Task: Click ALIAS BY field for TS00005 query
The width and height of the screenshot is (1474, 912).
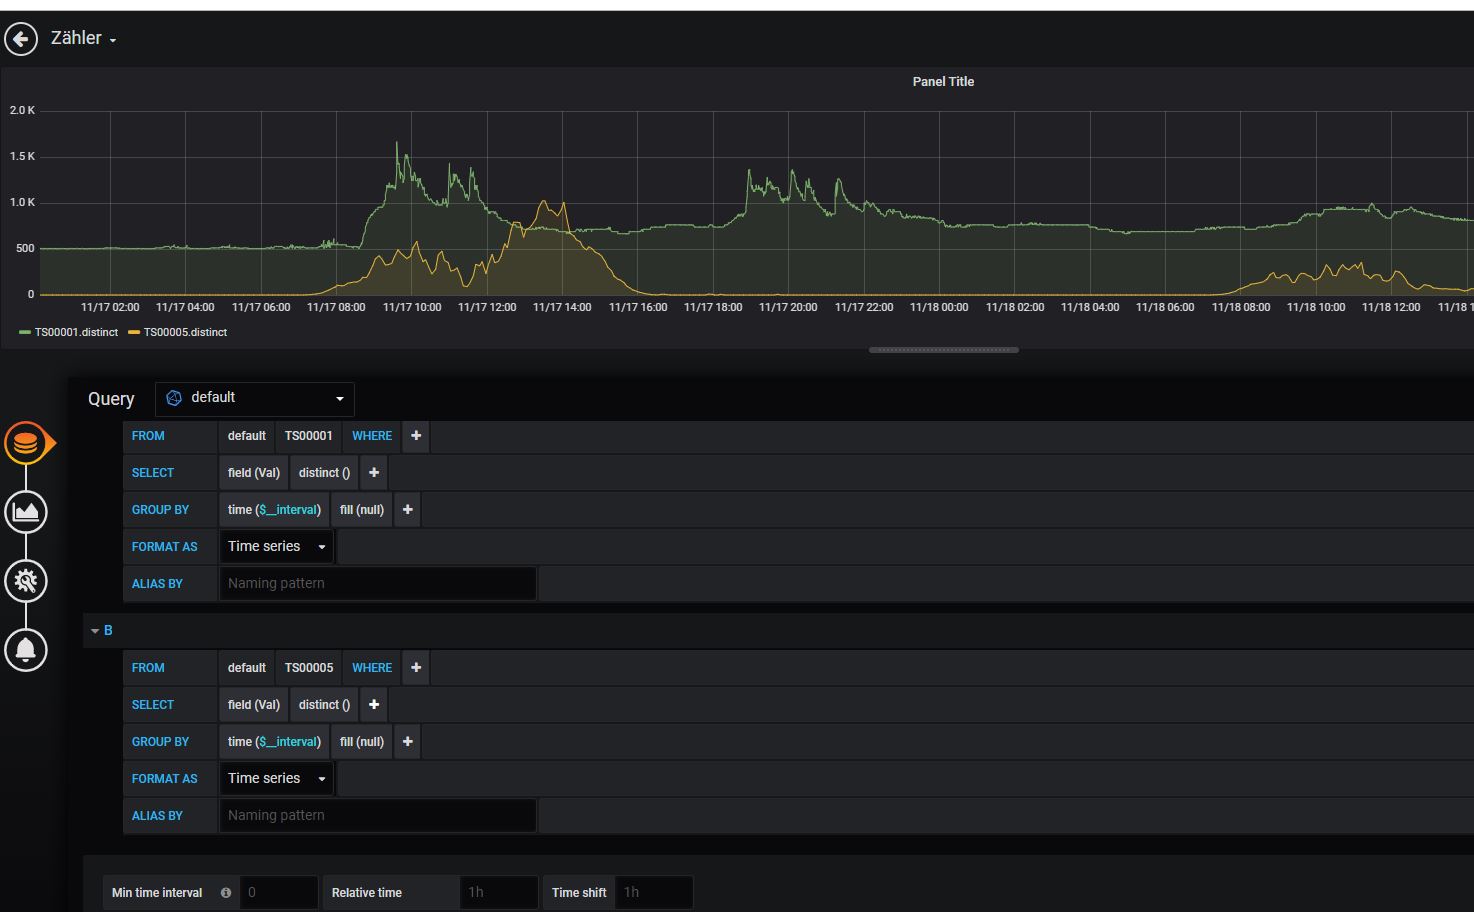Action: [x=378, y=816]
